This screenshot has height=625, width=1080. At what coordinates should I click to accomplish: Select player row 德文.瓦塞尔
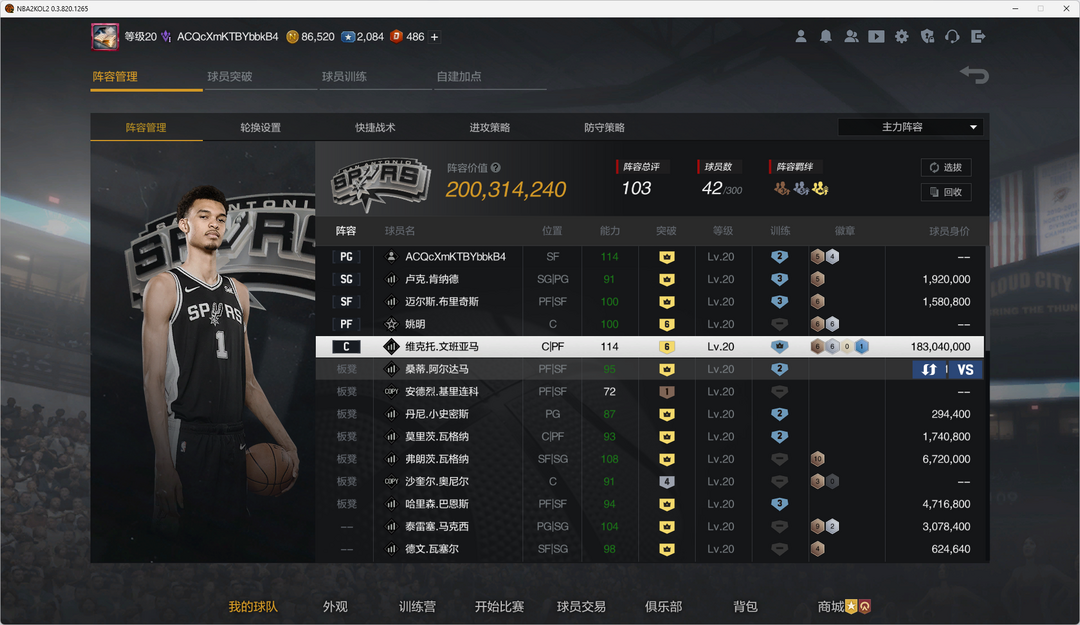tap(650, 549)
